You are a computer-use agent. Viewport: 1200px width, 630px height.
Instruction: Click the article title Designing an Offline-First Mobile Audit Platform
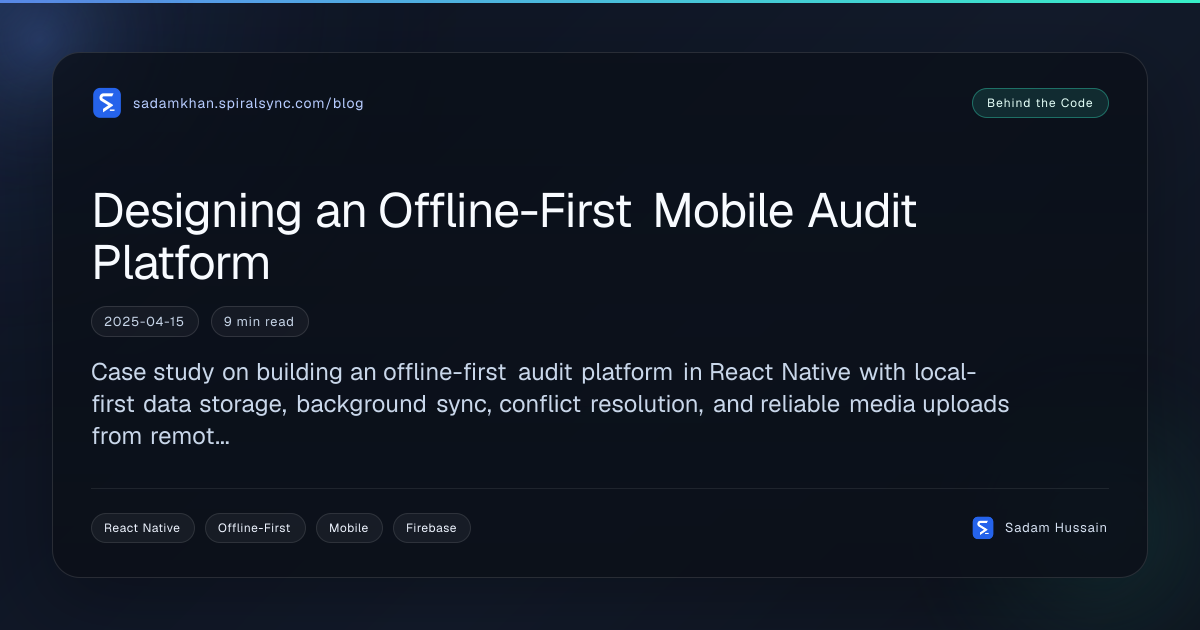504,237
